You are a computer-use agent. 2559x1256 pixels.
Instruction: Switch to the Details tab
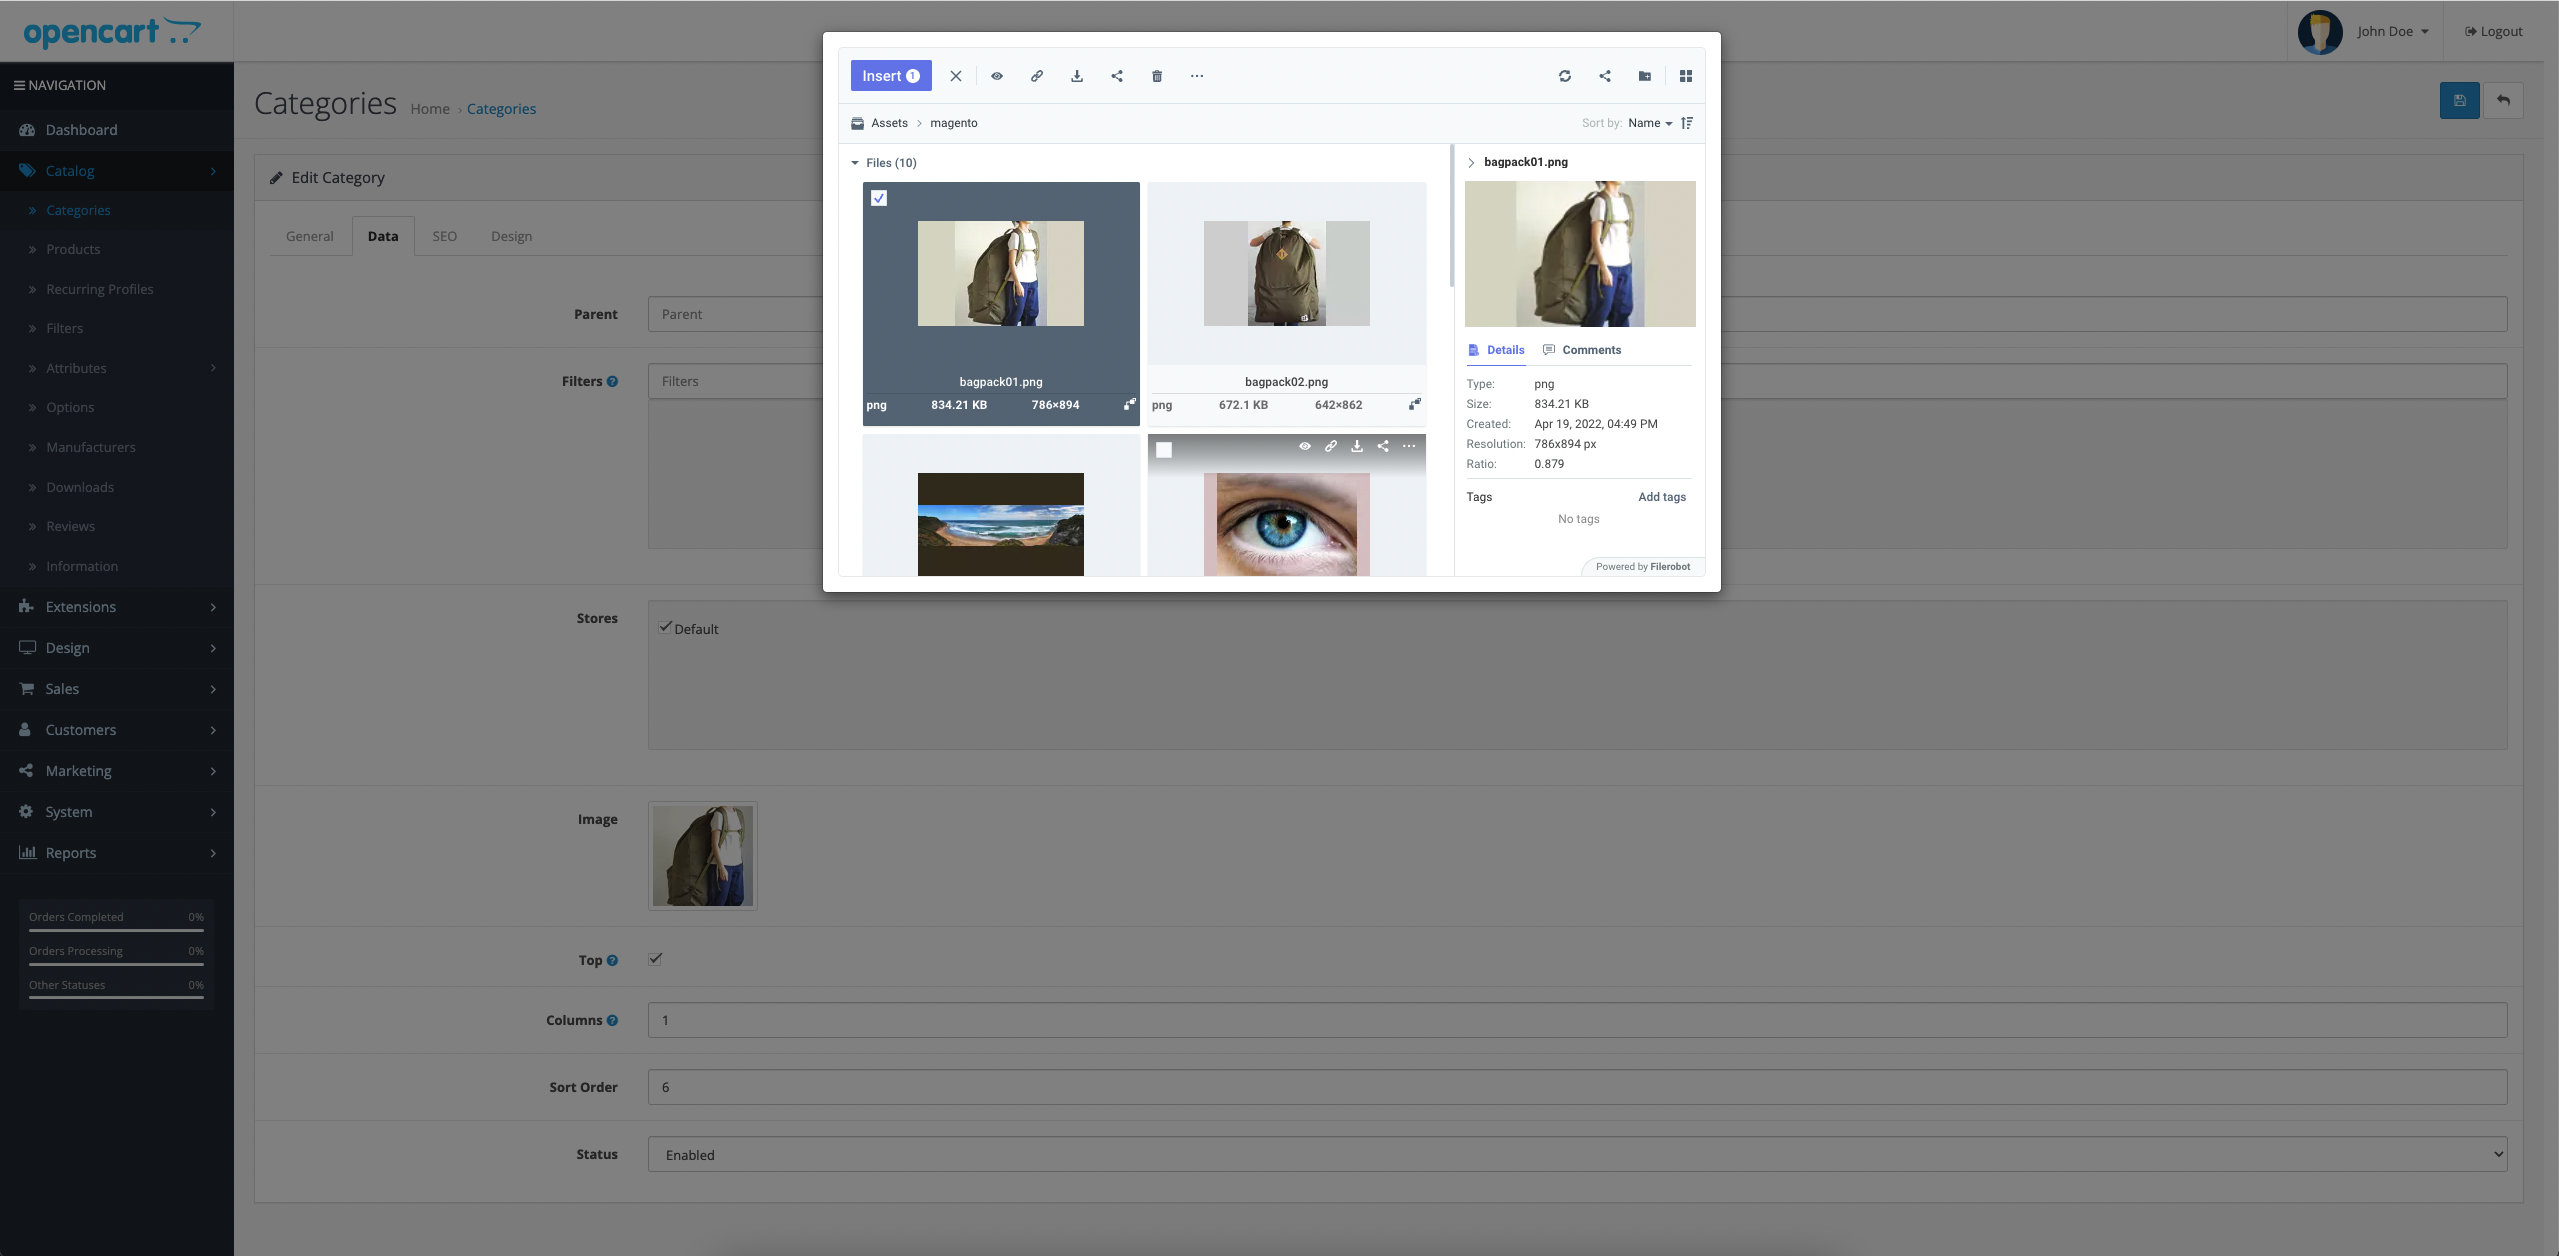[1496, 350]
